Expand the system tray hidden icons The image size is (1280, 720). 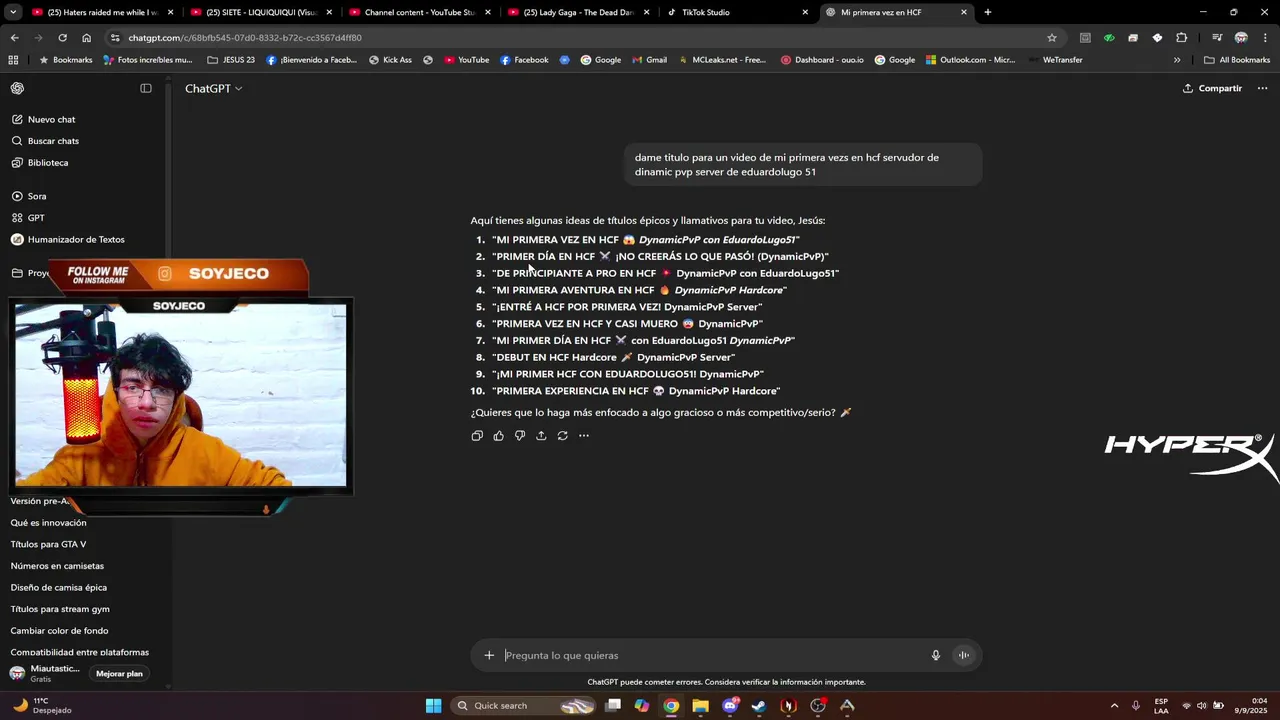[x=1115, y=706]
